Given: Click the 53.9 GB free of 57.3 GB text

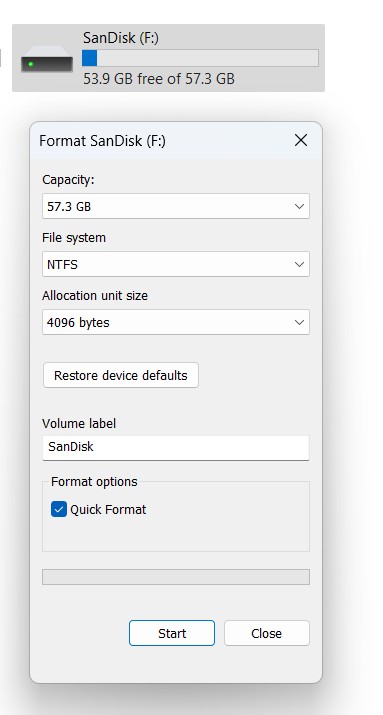Looking at the screenshot, I should [x=159, y=79].
